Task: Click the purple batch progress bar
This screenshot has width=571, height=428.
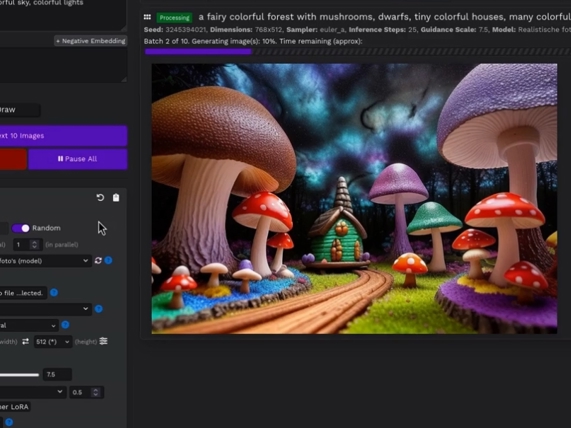Action: 198,52
